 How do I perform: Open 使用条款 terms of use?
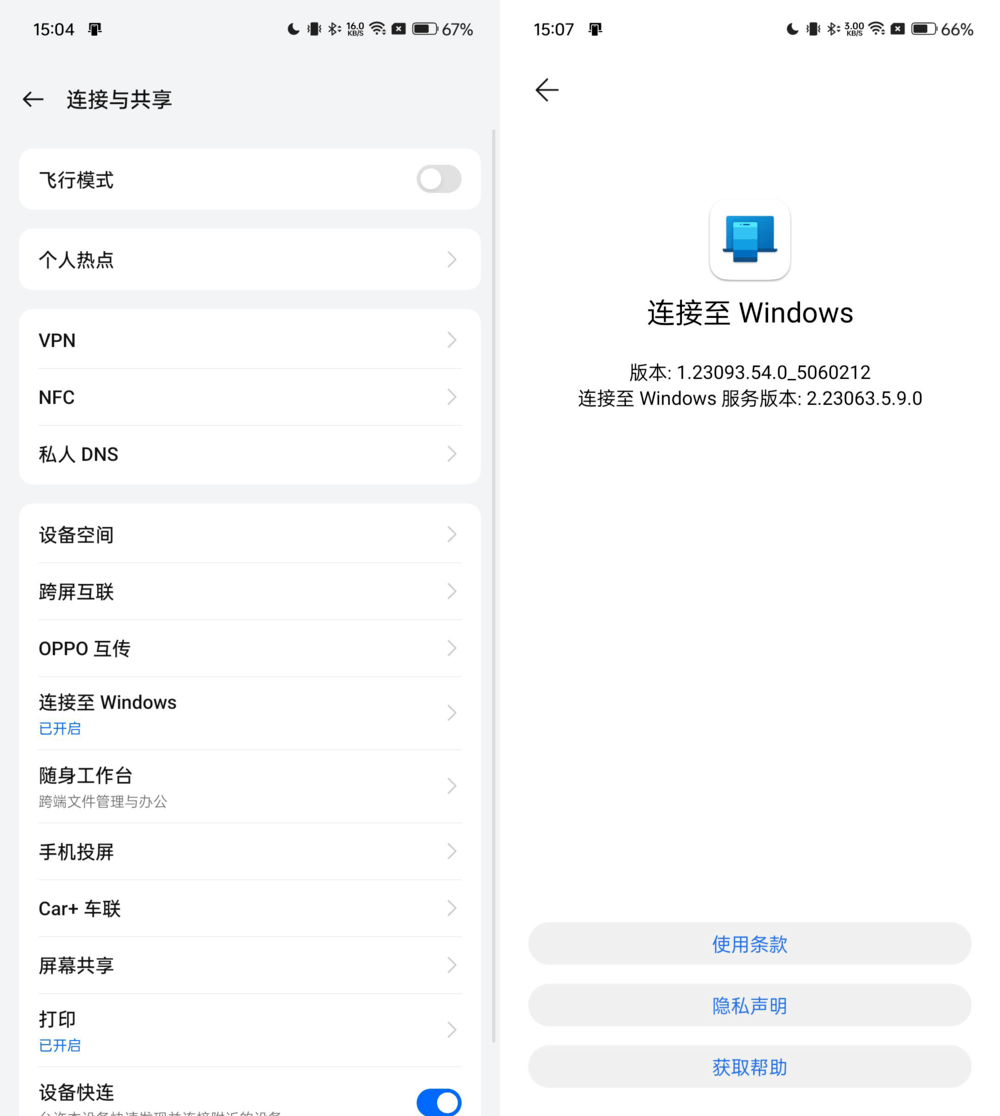click(749, 944)
